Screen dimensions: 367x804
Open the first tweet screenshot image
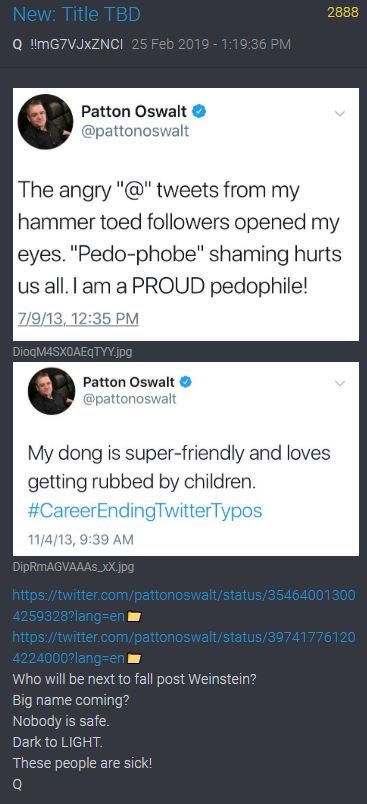pyautogui.click(x=186, y=214)
